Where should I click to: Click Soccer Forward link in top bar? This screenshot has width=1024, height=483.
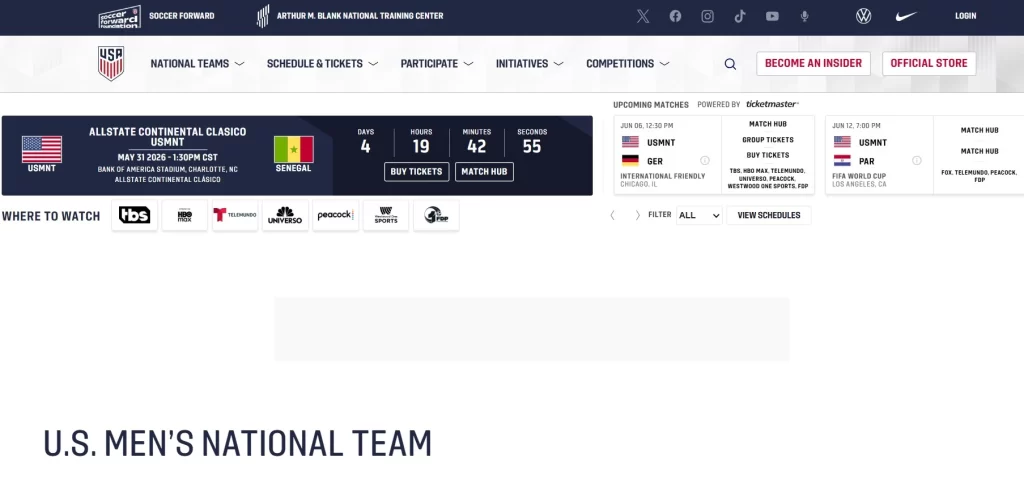[x=182, y=16]
